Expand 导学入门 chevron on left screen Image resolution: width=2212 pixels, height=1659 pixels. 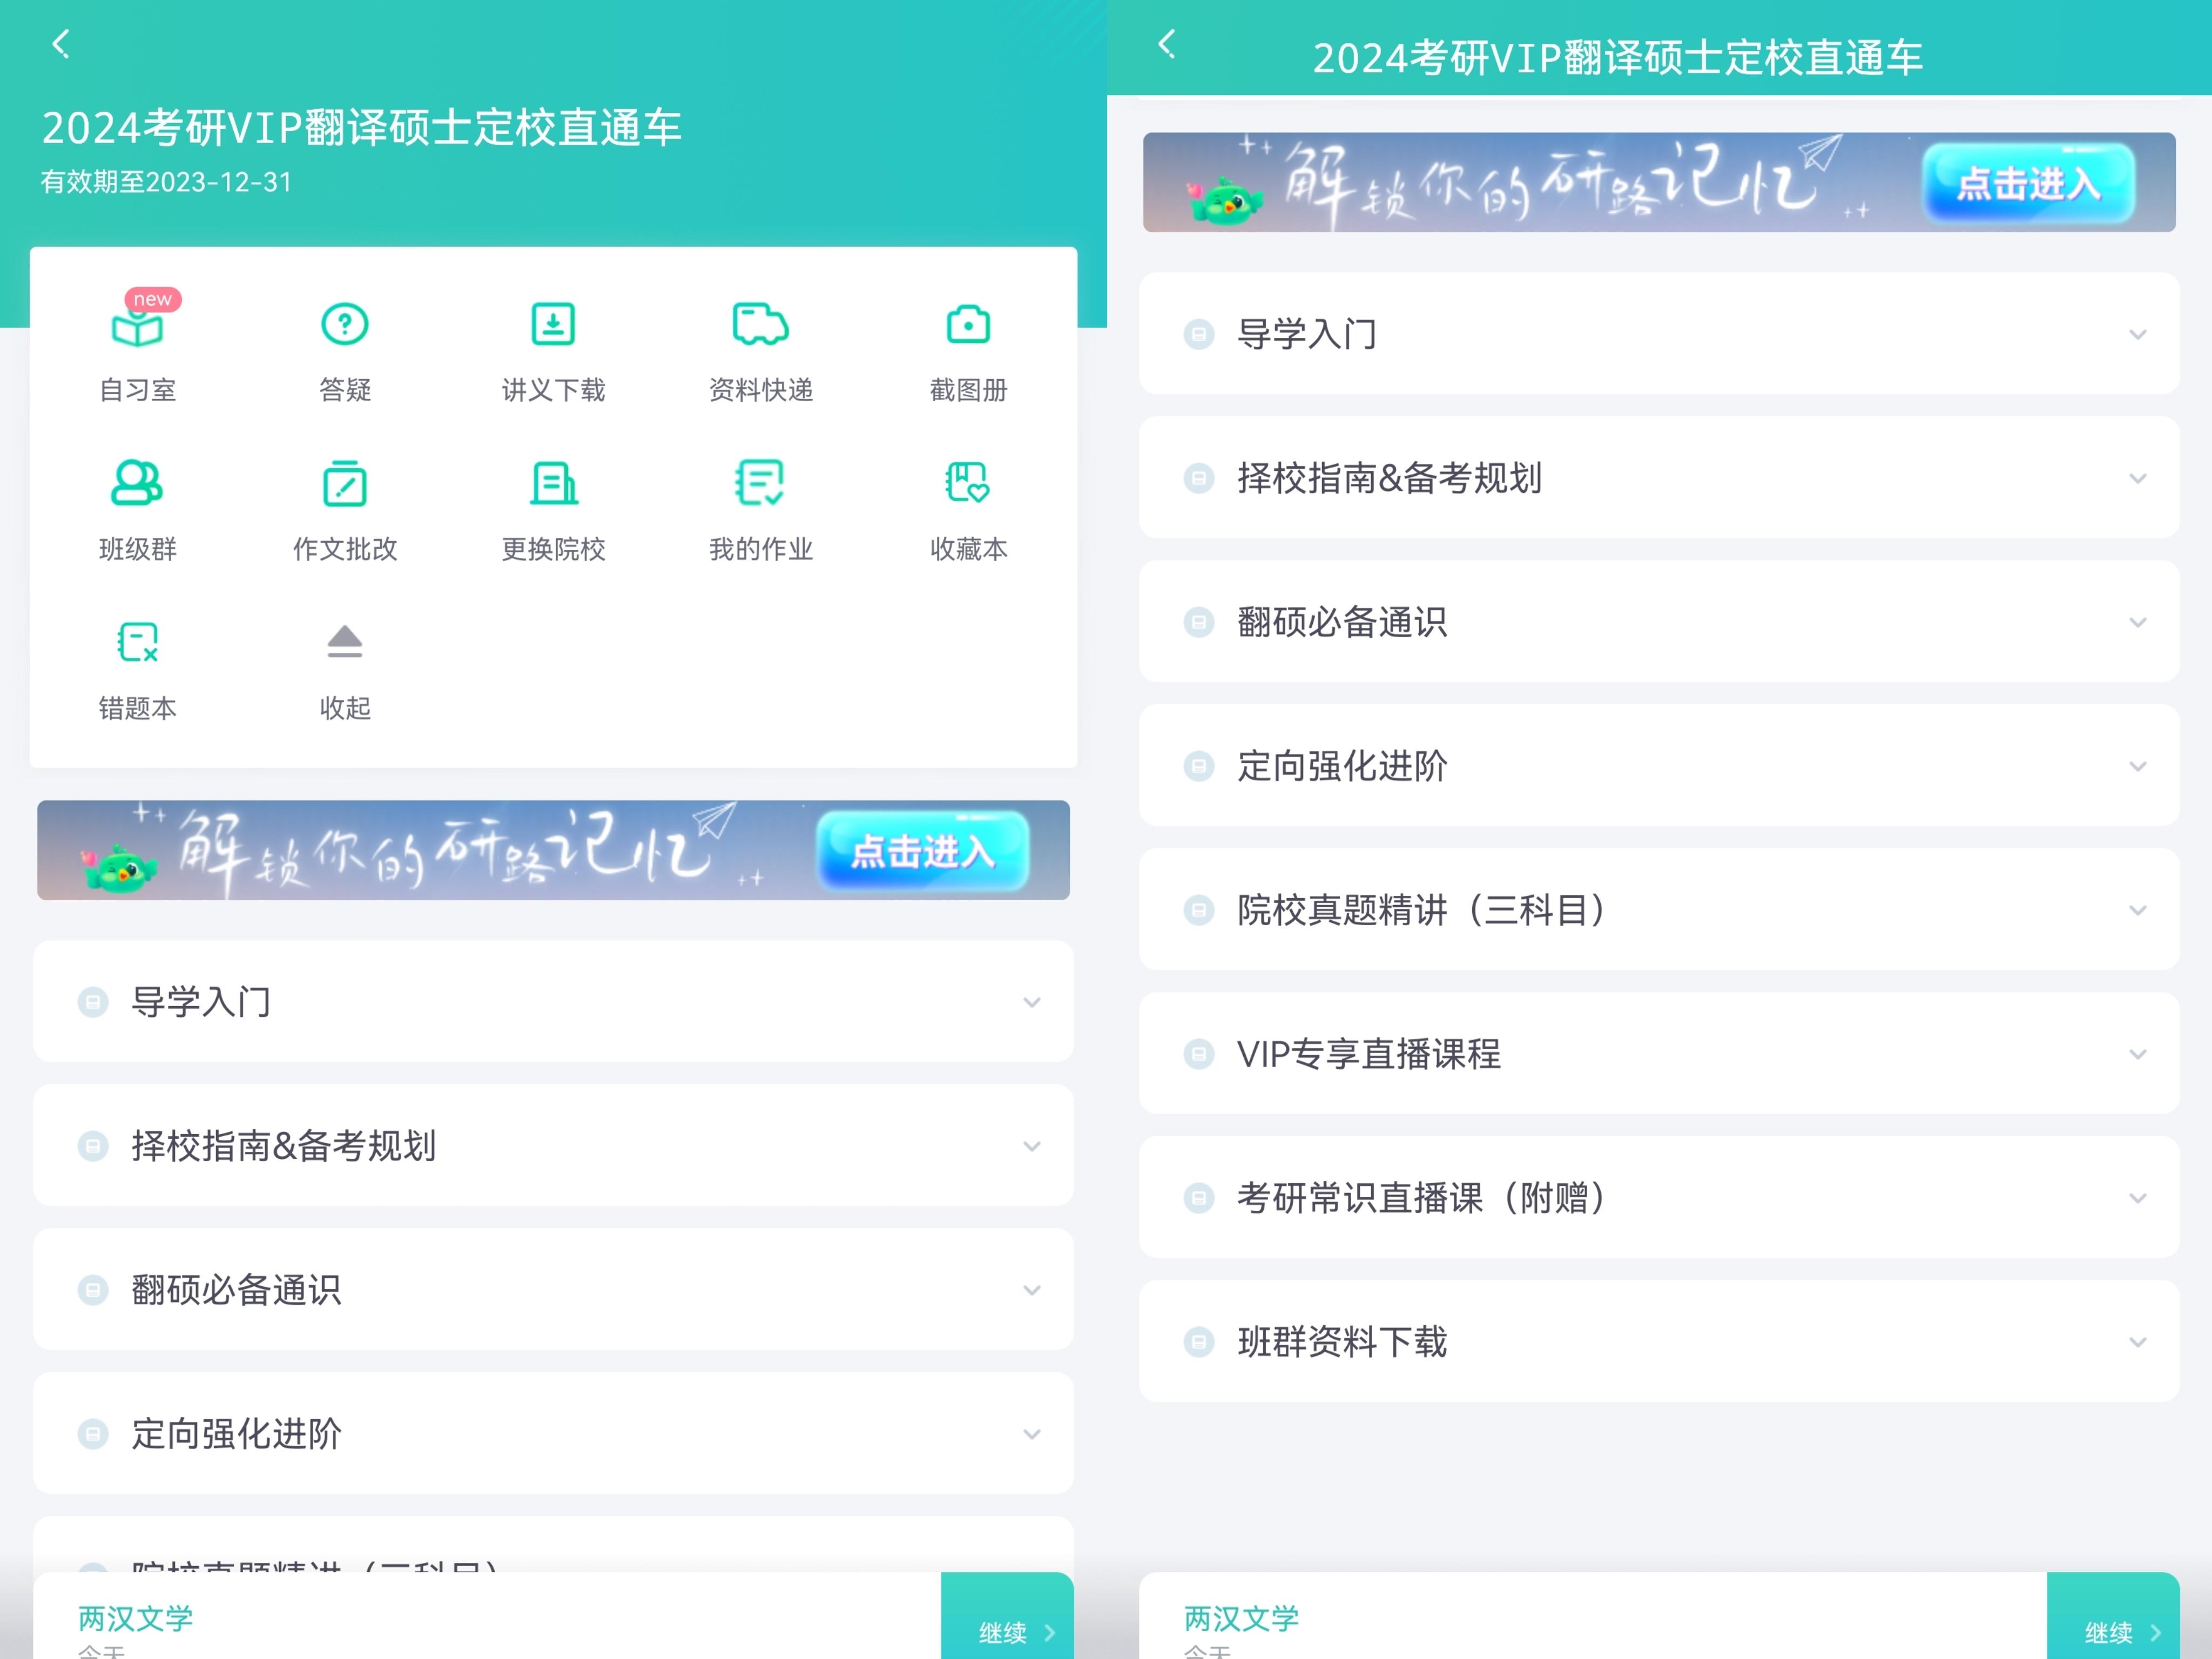[x=1032, y=1002]
